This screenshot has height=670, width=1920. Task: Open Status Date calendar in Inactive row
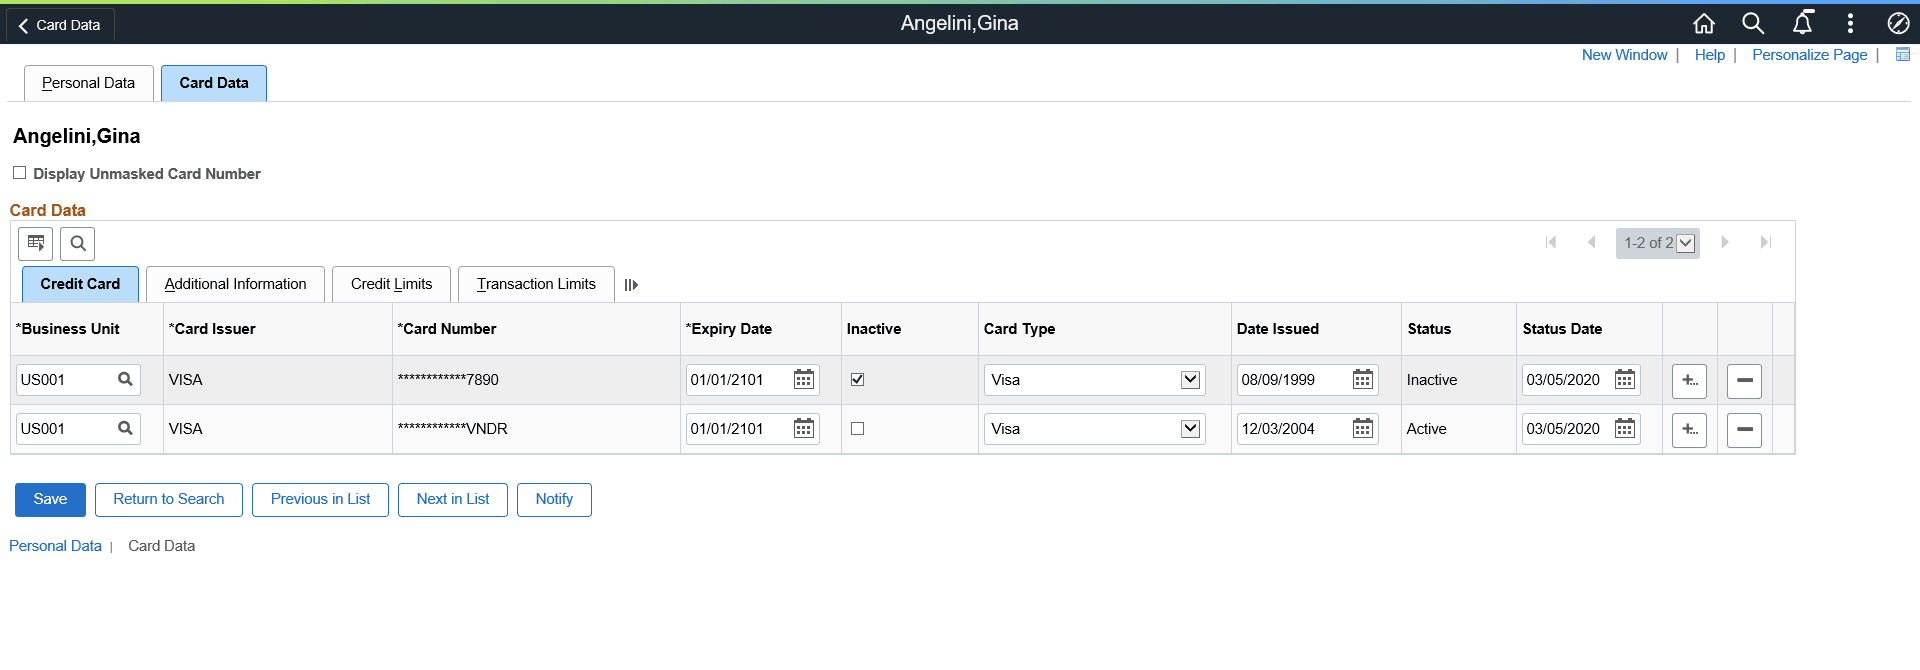tap(1625, 379)
